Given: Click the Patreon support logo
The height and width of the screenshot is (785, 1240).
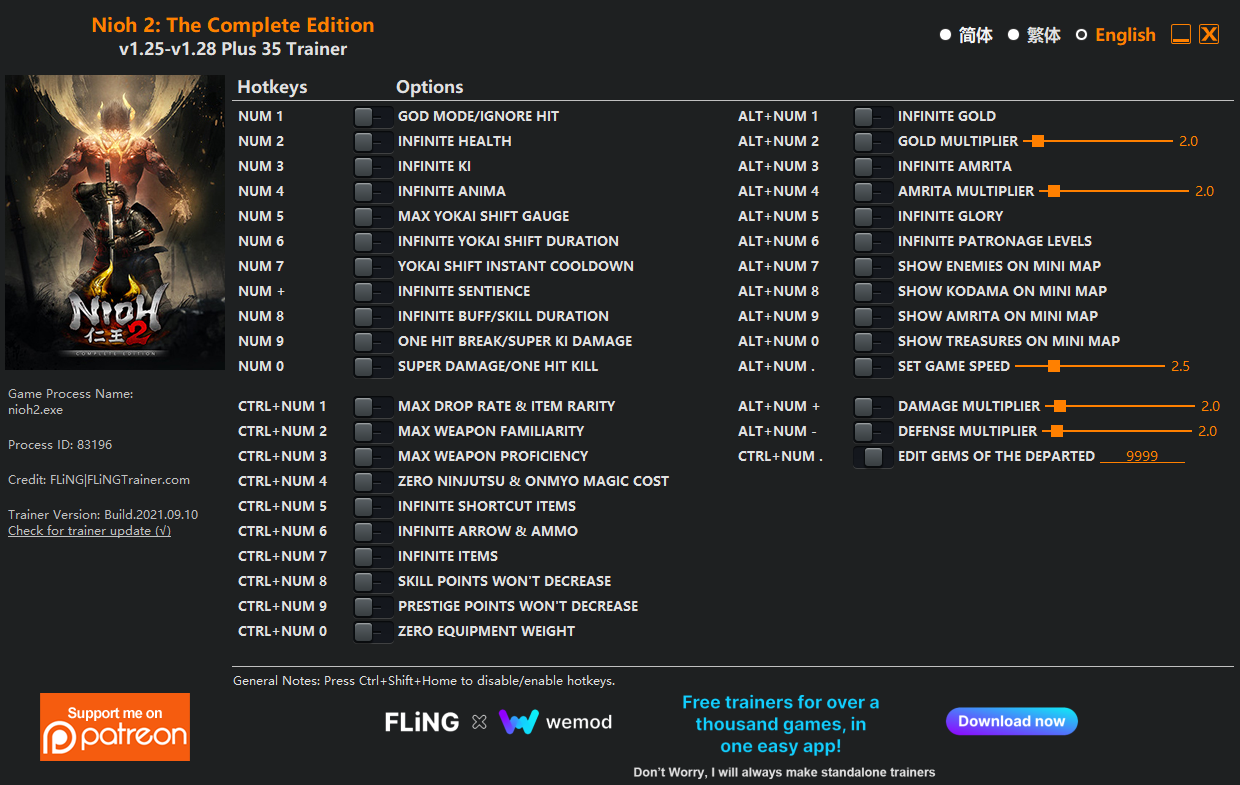Looking at the screenshot, I should (115, 727).
